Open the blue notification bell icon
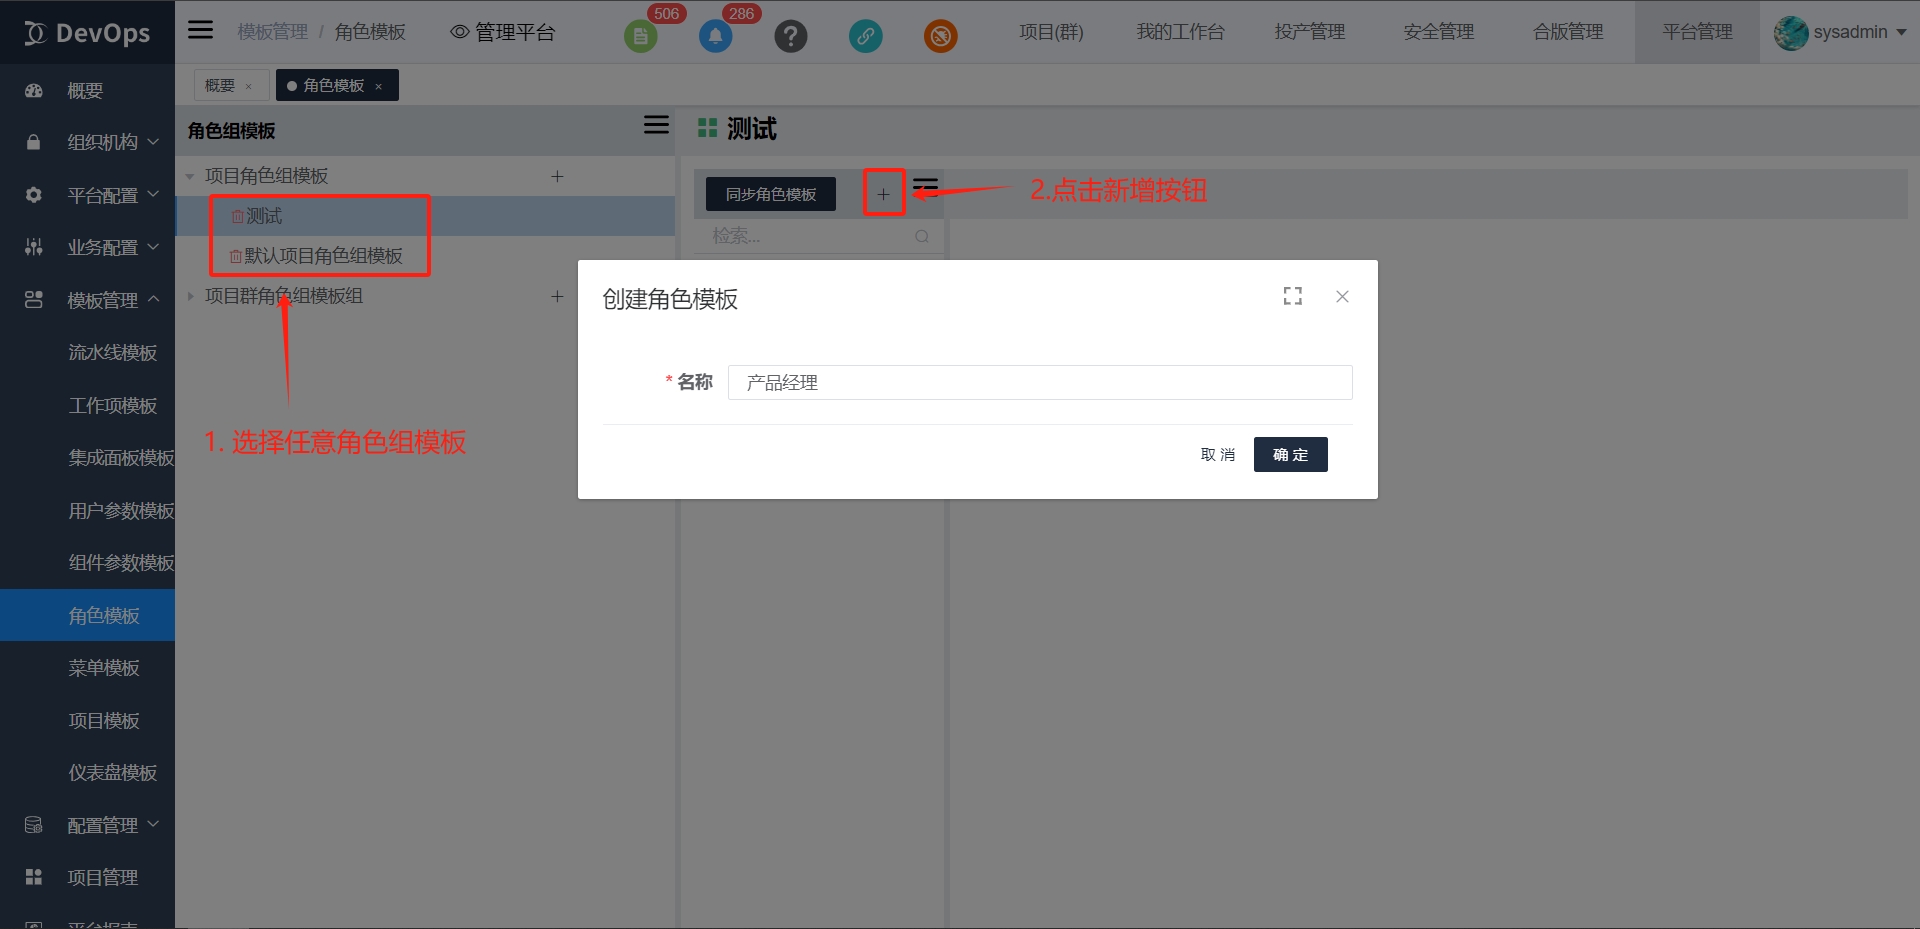Screen dimensions: 1920x929 (x=715, y=37)
